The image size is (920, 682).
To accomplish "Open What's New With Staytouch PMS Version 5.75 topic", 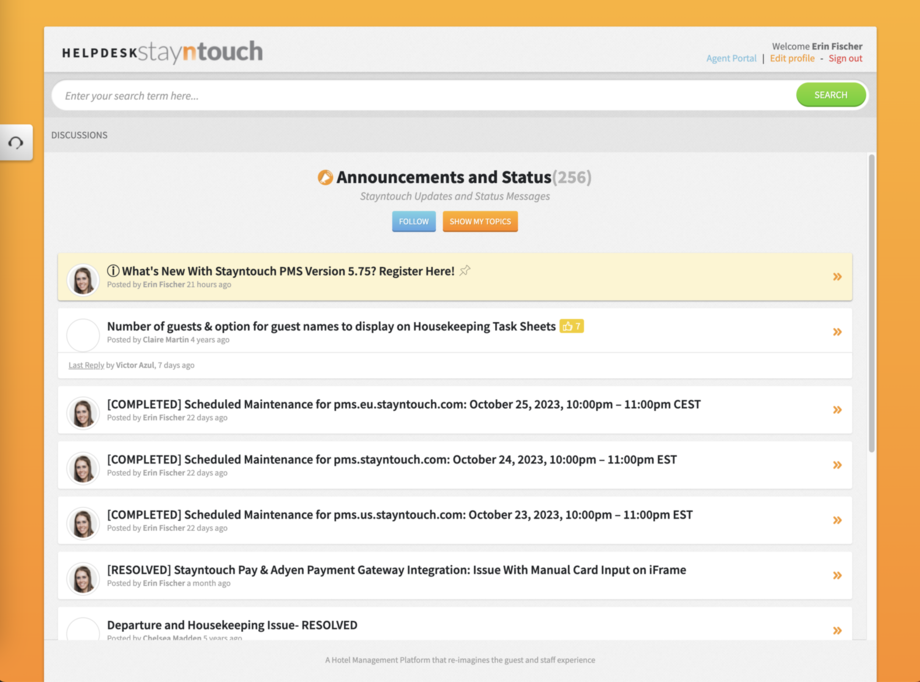I will coord(288,271).
